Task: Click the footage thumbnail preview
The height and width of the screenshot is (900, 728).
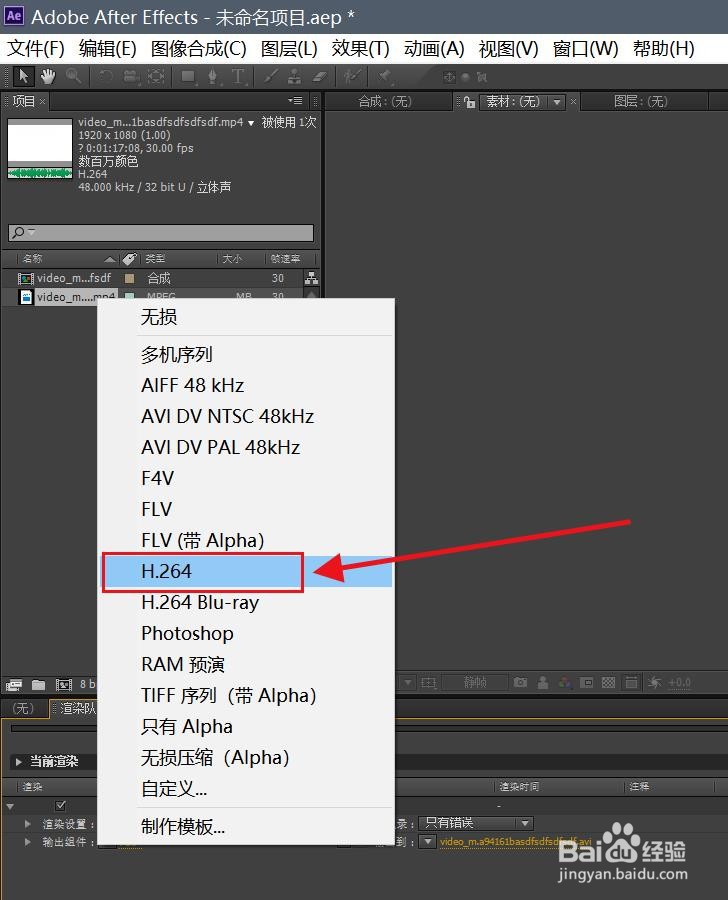Action: tap(40, 148)
